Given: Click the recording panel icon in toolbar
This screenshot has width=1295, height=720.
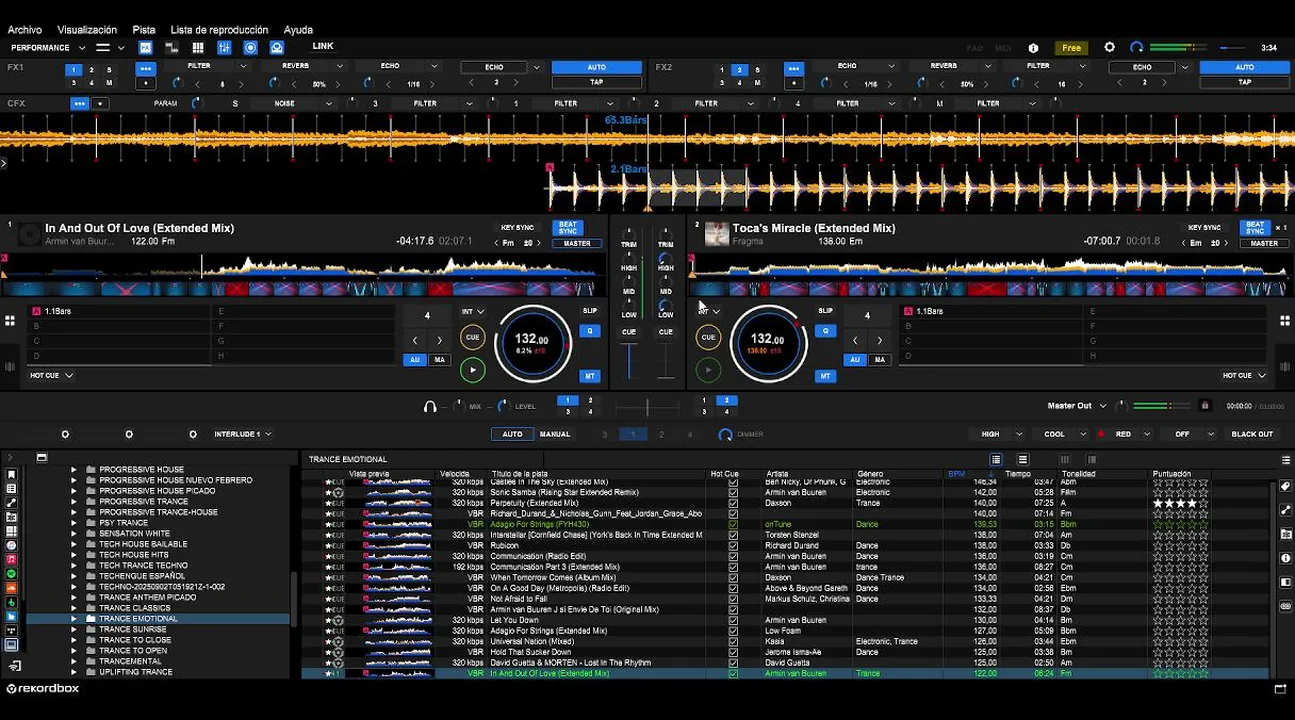Looking at the screenshot, I should [x=250, y=47].
